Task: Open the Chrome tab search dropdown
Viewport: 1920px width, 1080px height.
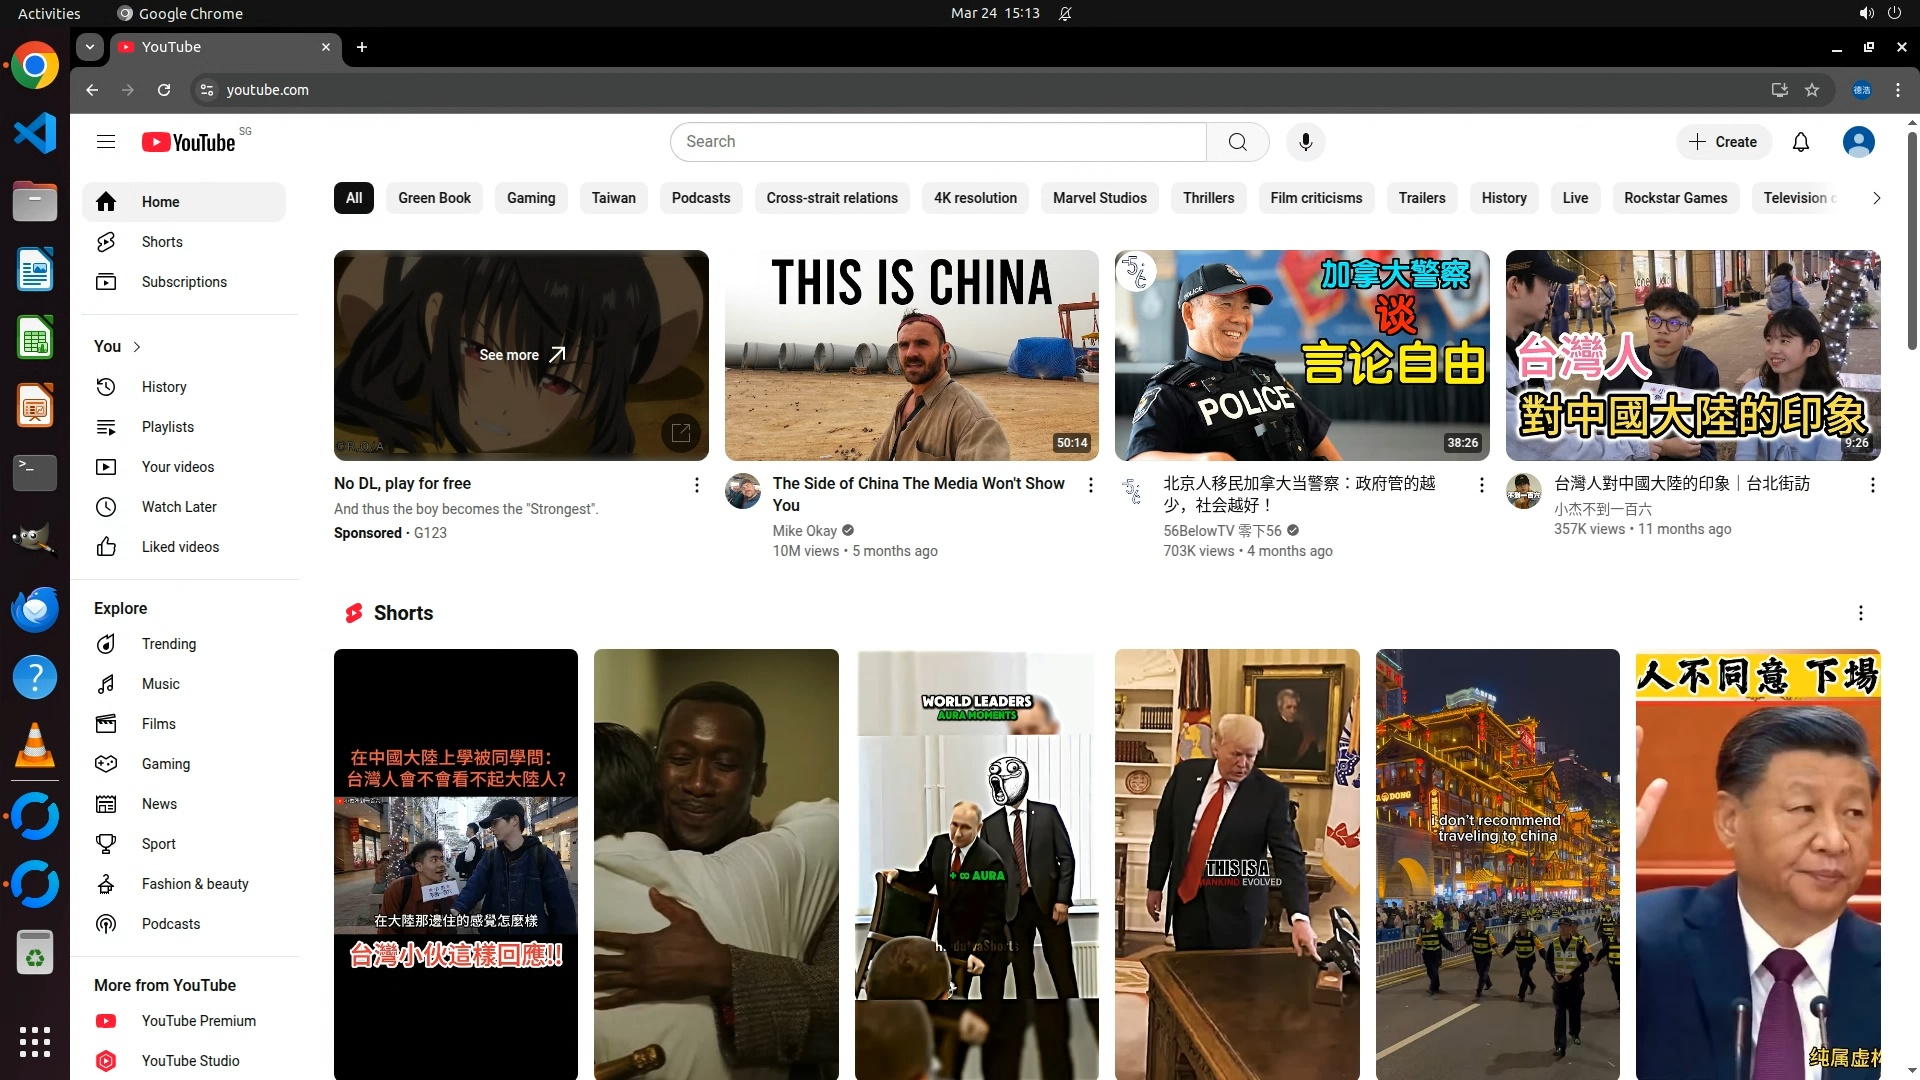Action: pos(90,47)
